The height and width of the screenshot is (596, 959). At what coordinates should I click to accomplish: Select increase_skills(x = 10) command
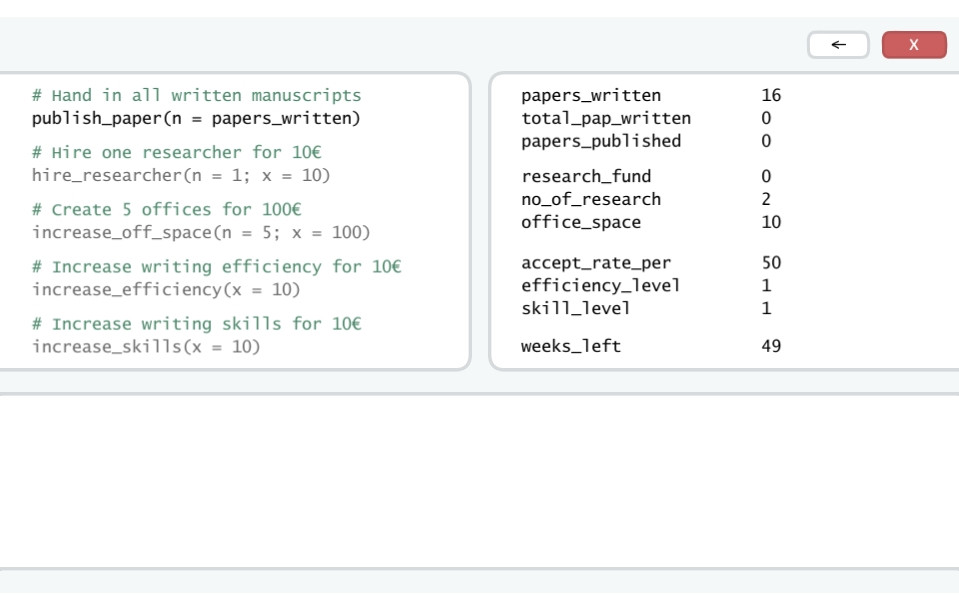146,347
